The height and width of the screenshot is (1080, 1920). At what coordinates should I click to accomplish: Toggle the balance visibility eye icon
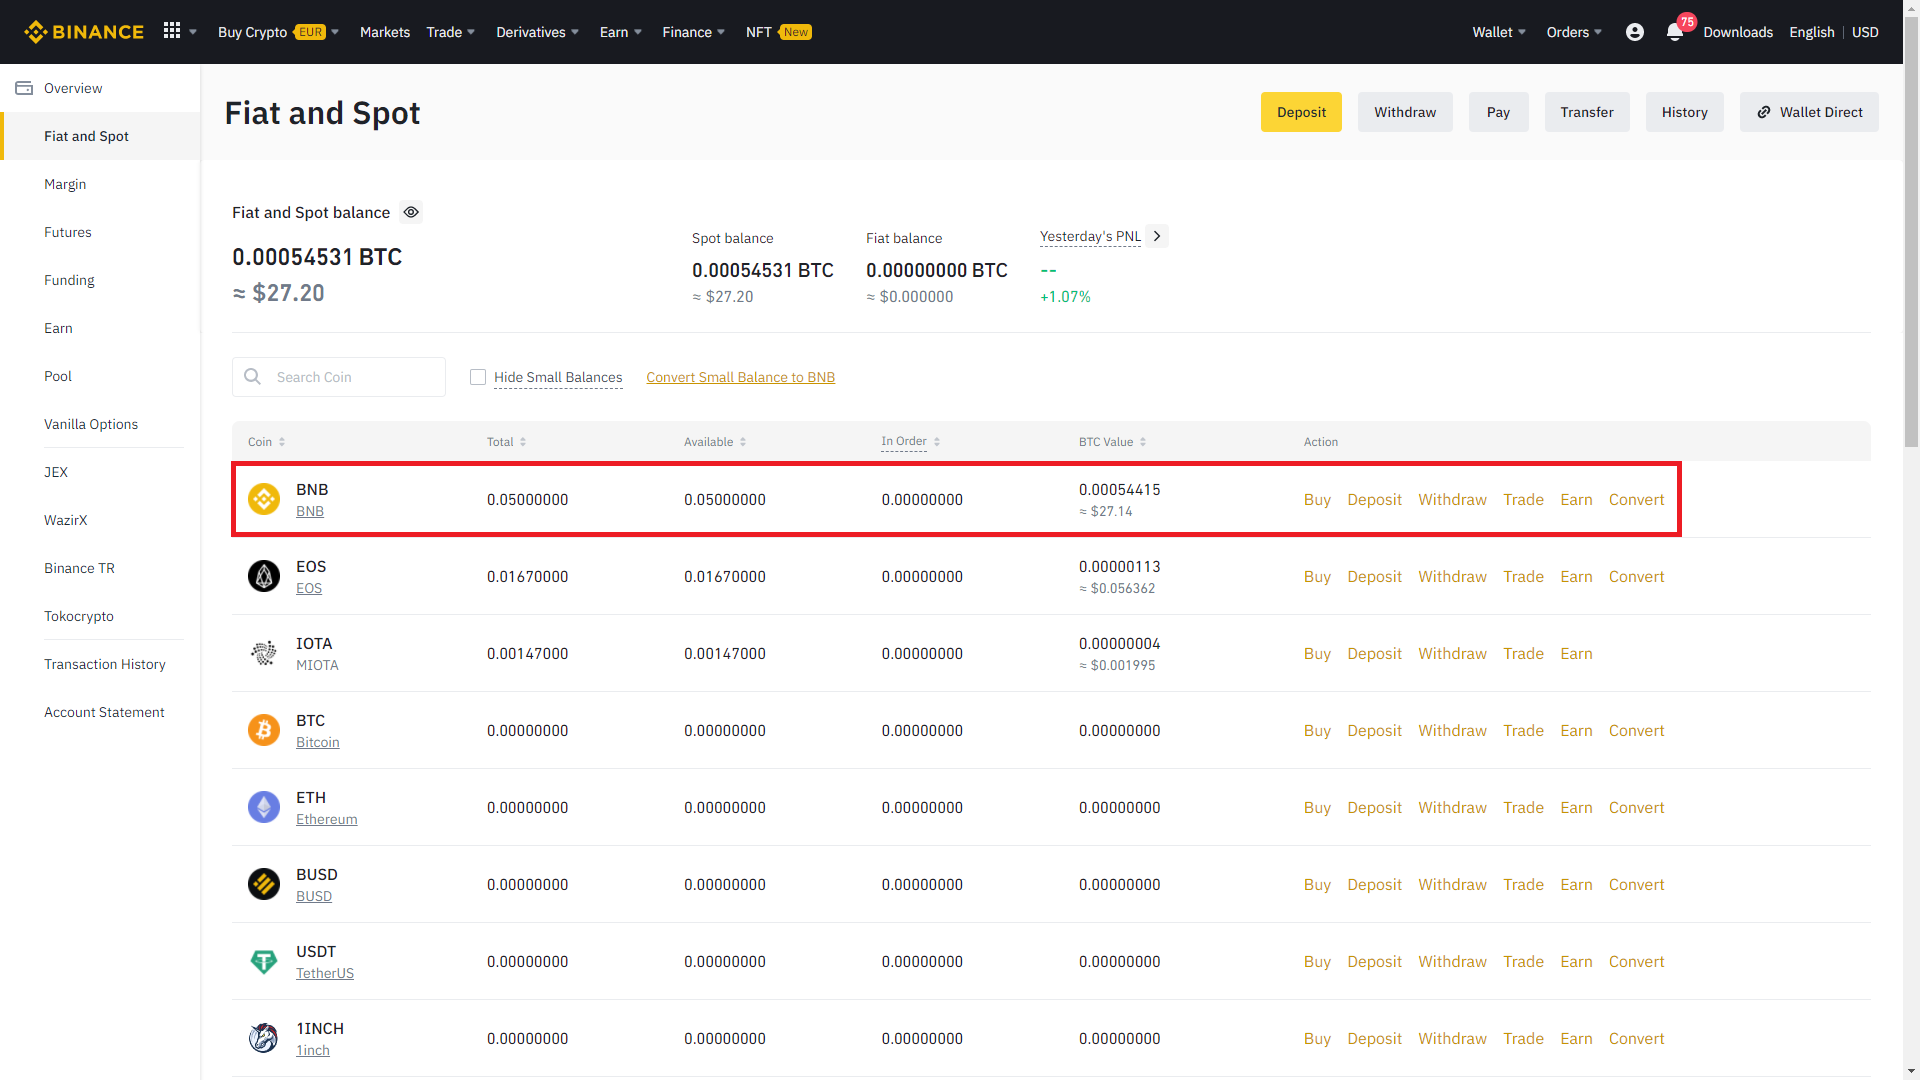(x=411, y=212)
